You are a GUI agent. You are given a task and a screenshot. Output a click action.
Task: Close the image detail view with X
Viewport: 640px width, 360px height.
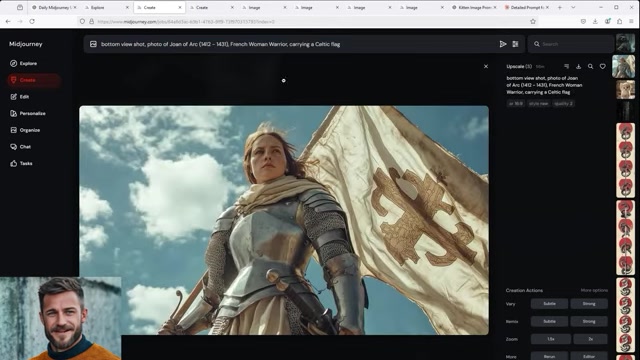[x=486, y=66]
